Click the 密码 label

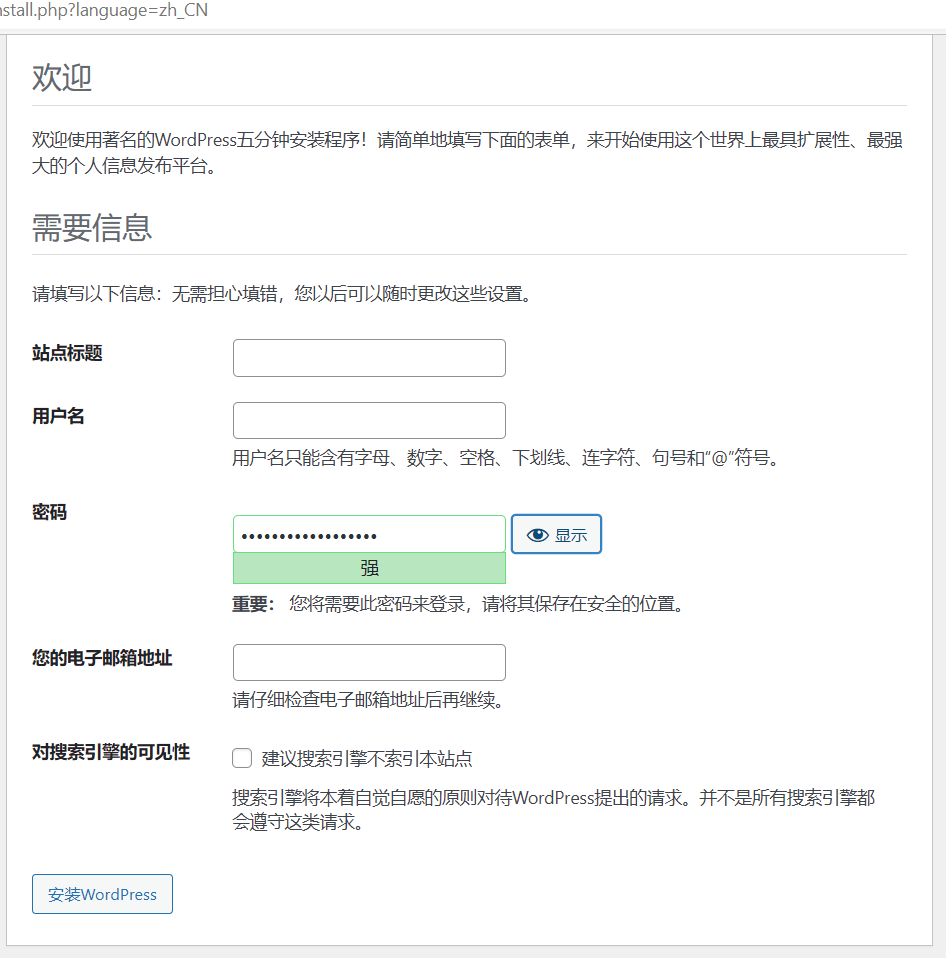click(50, 512)
